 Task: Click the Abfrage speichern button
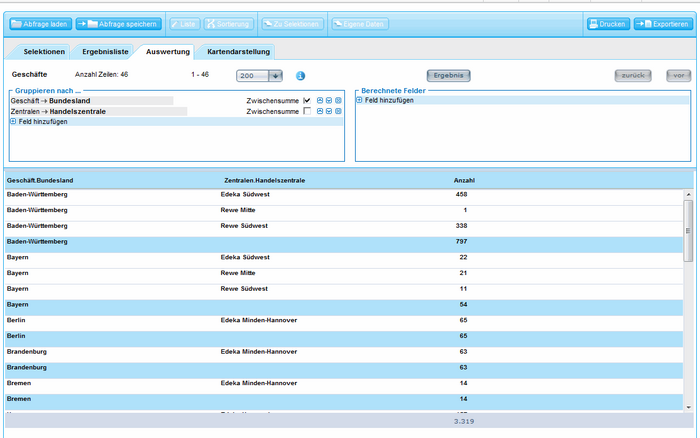pyautogui.click(x=117, y=23)
